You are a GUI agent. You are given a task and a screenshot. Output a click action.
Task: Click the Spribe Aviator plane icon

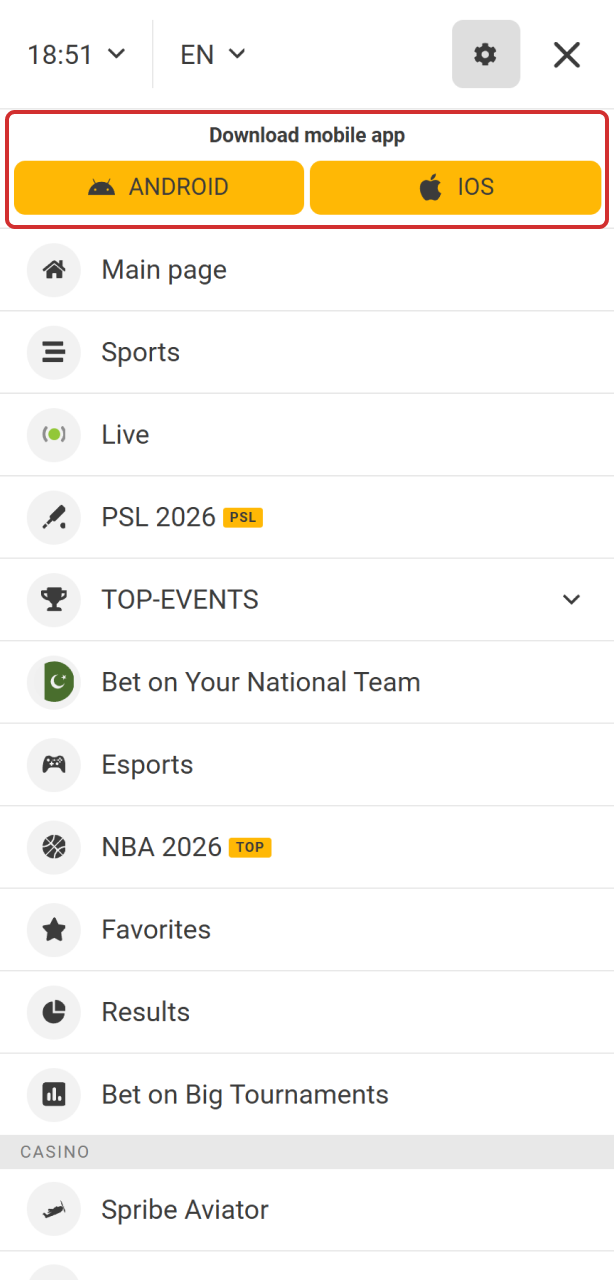click(54, 1210)
